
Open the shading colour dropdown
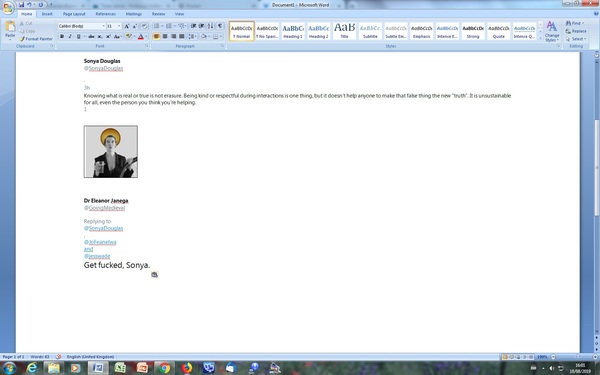[x=209, y=36]
